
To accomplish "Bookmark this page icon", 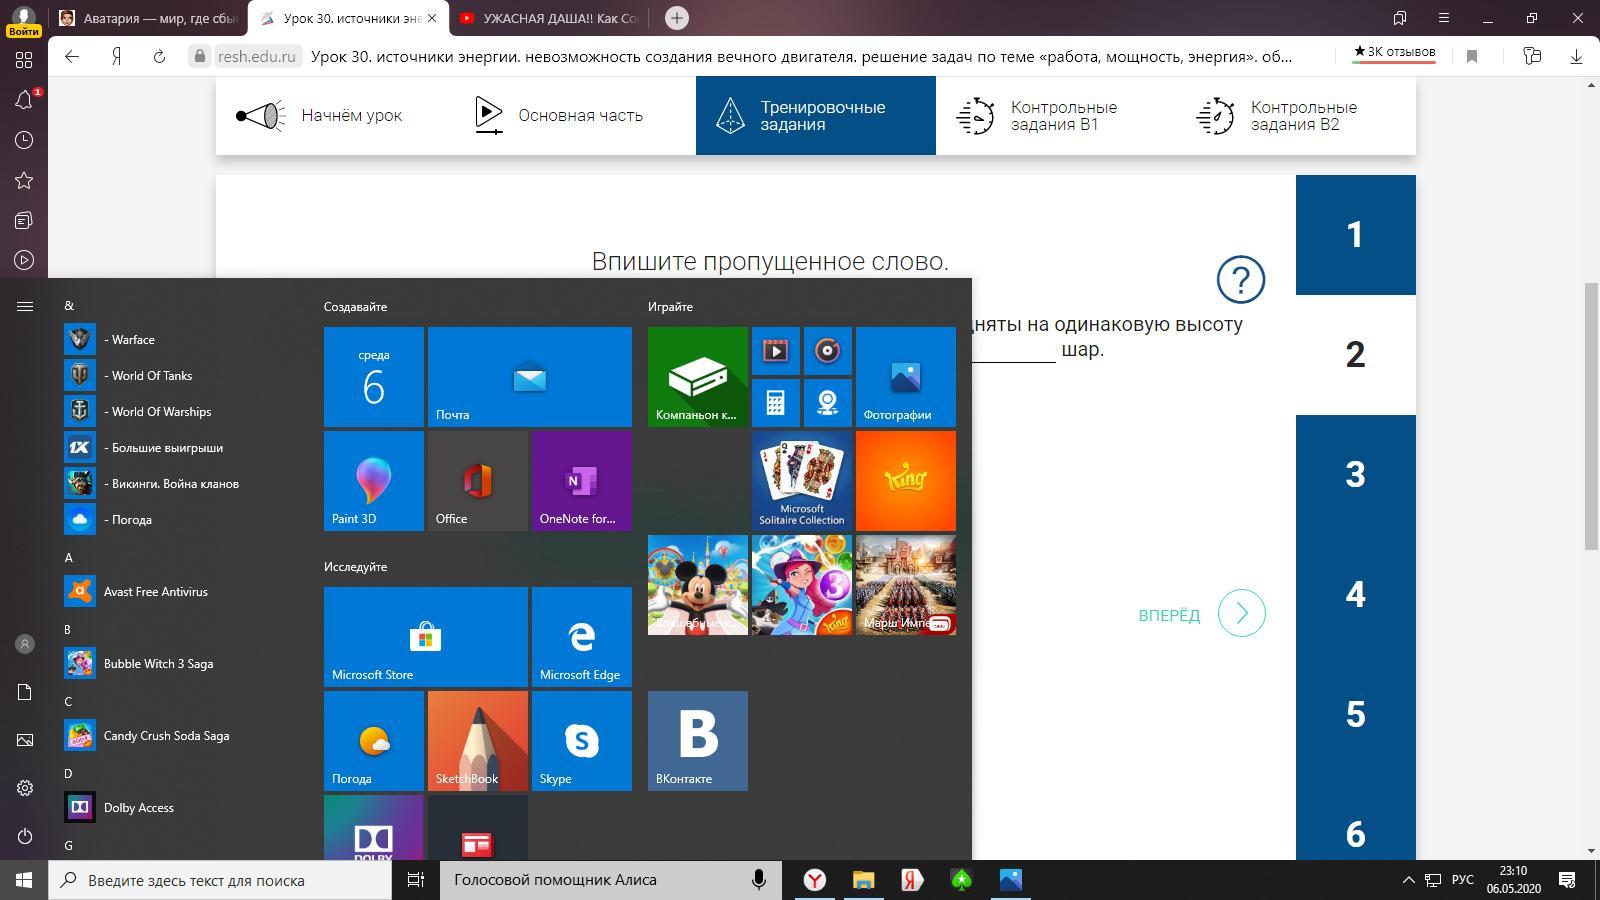I will (1472, 56).
